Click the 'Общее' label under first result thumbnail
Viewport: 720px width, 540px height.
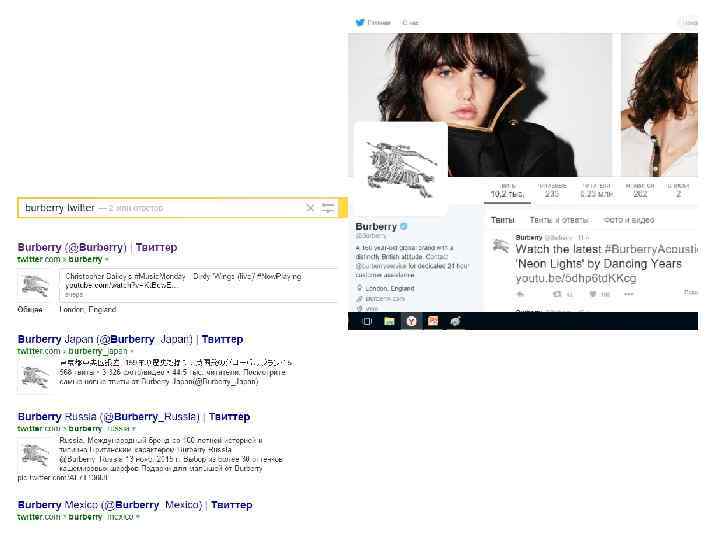pyautogui.click(x=30, y=309)
